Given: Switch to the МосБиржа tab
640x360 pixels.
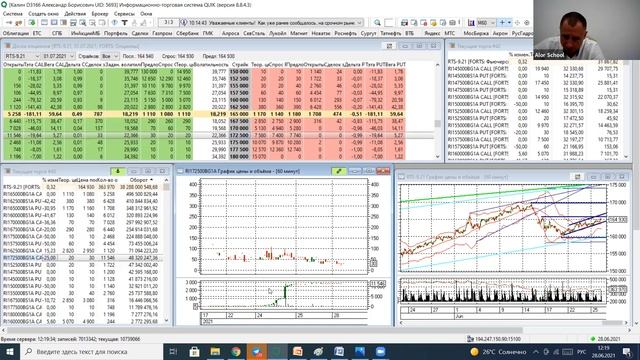Looking at the screenshot, I should click(x=476, y=33).
